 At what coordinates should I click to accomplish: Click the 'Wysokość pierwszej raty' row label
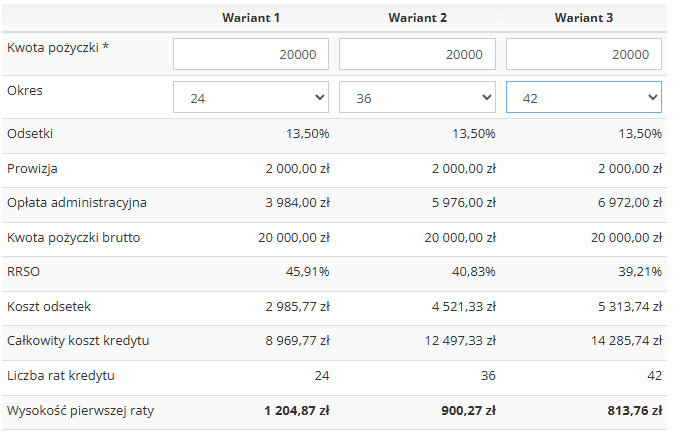tap(80, 410)
